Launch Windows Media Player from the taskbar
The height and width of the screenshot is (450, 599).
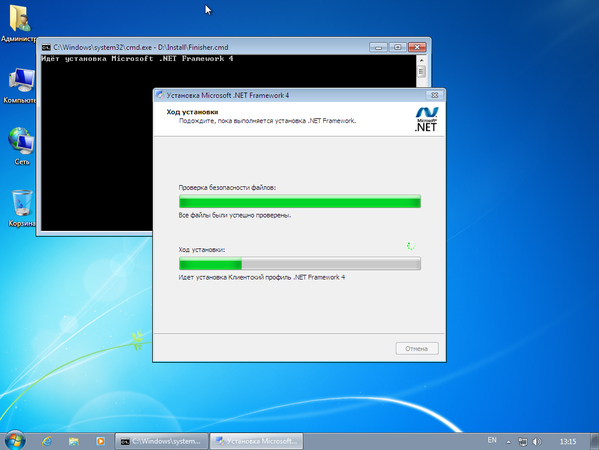100,441
